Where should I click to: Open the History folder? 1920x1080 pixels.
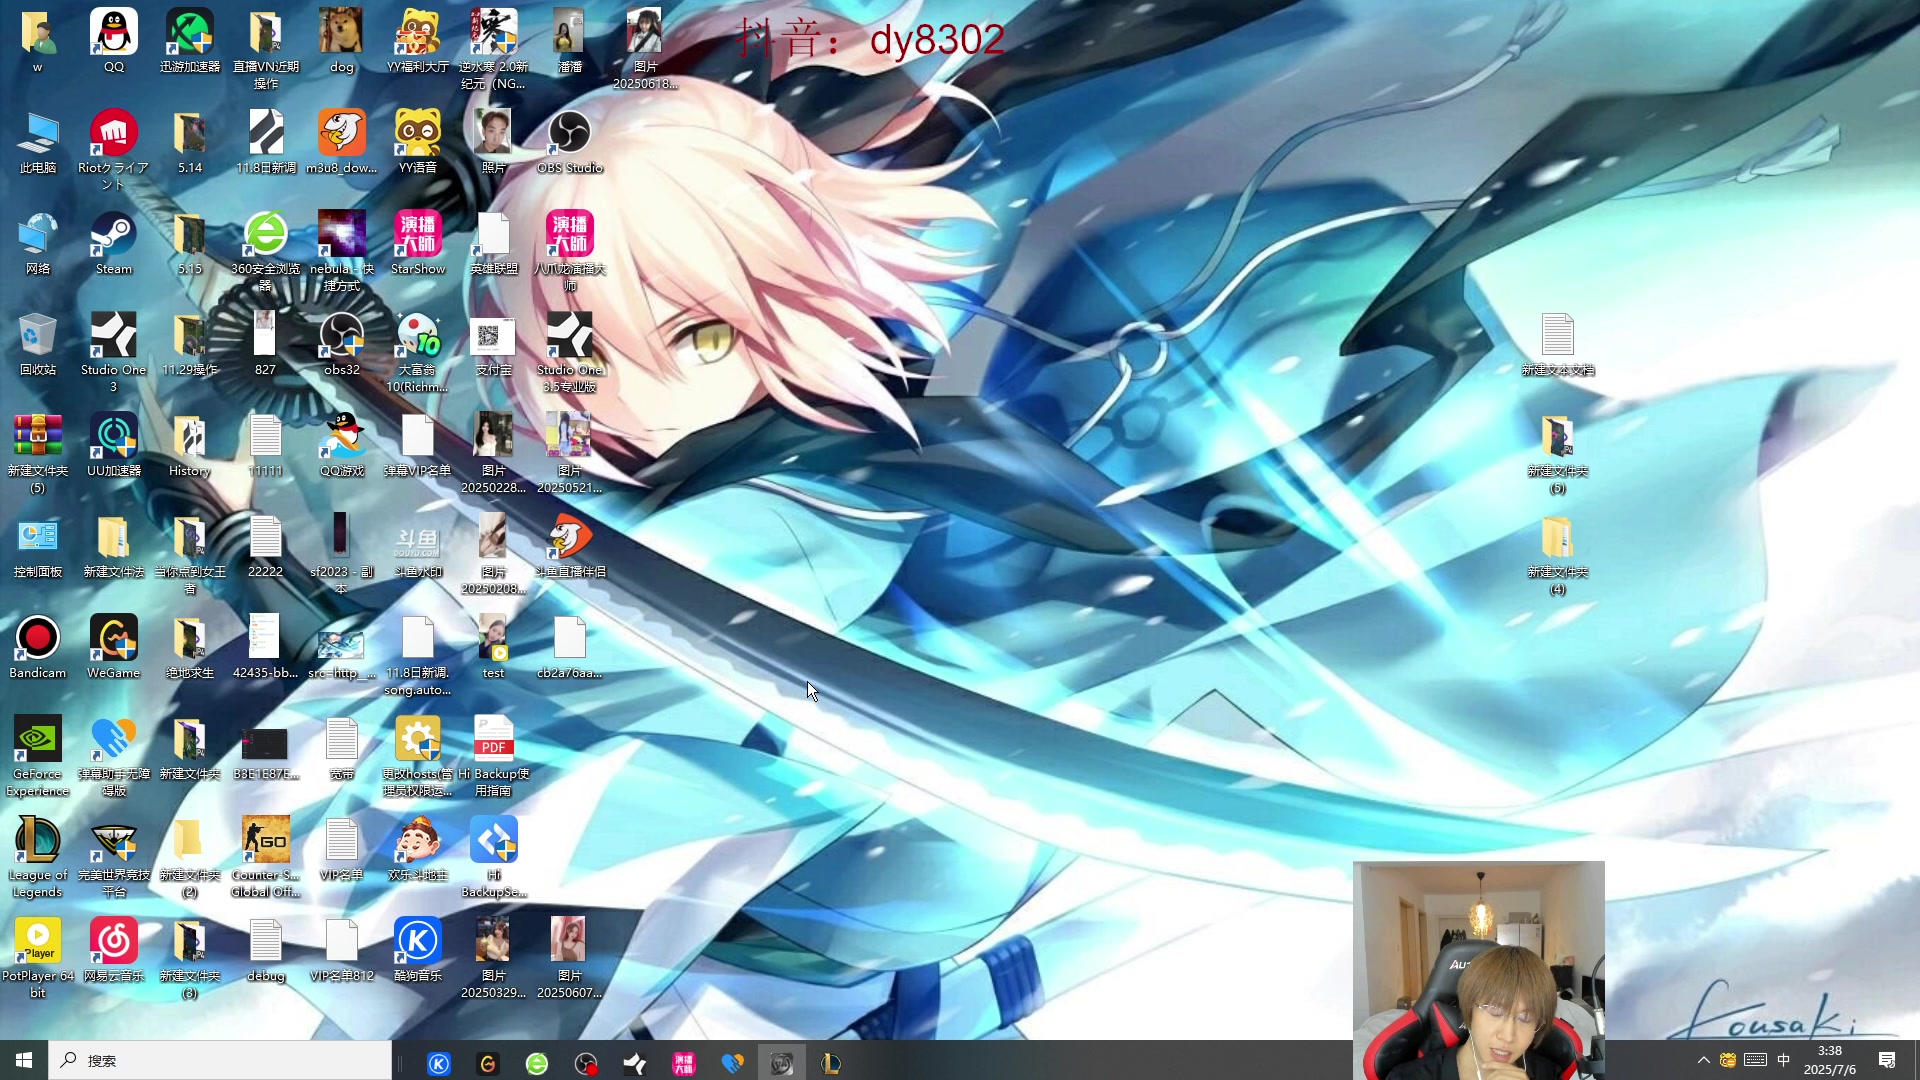click(190, 436)
